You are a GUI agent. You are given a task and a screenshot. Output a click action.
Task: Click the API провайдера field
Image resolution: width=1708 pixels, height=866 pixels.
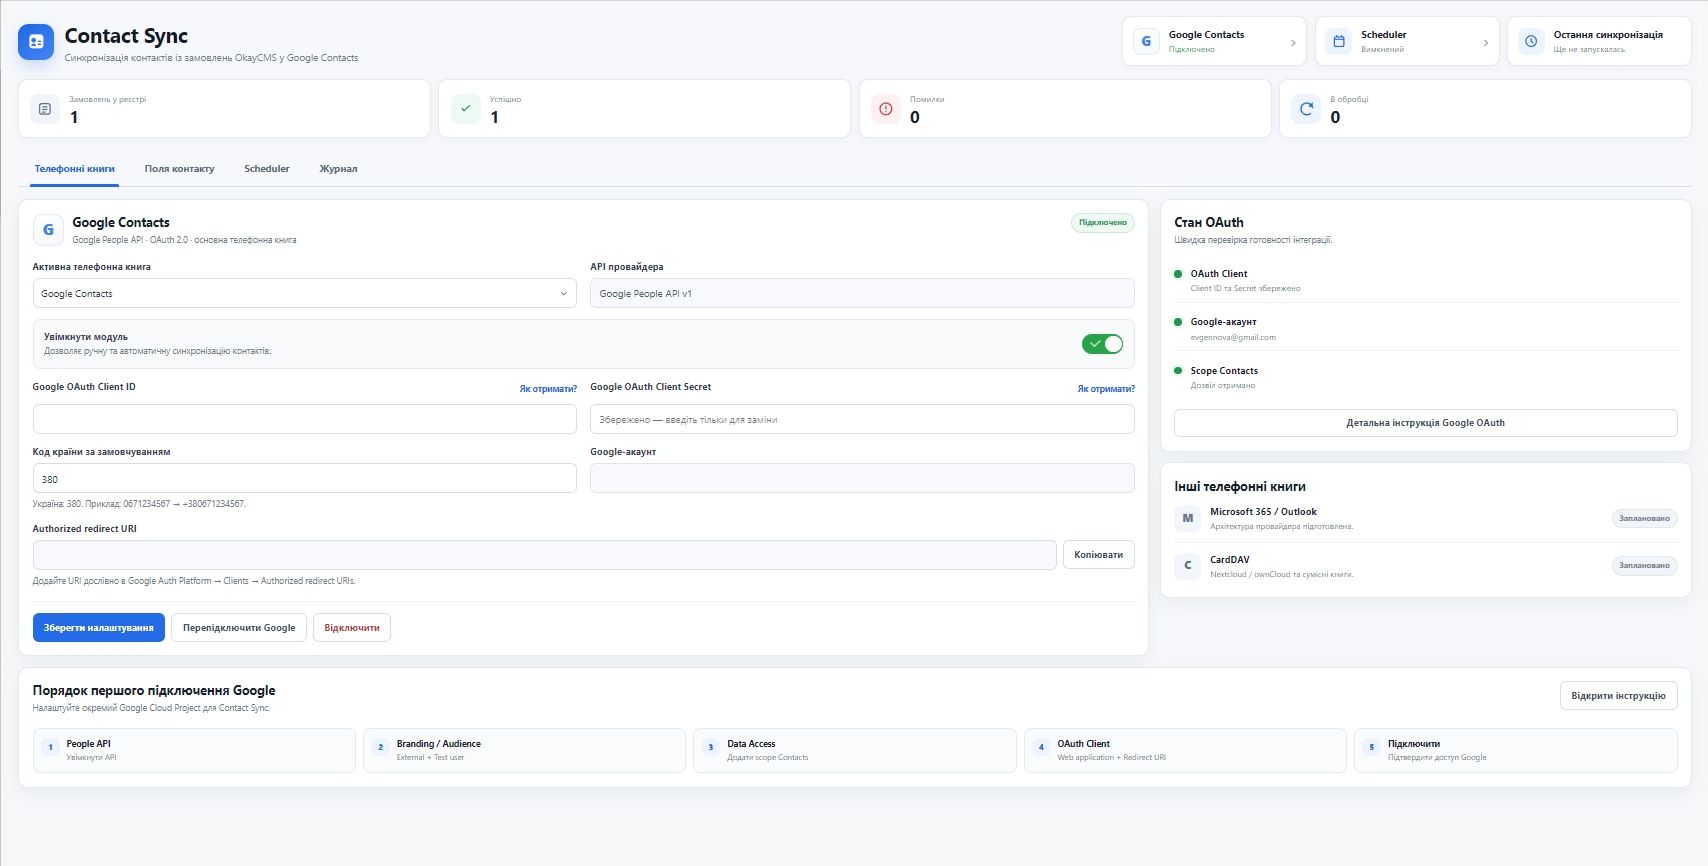coord(862,293)
